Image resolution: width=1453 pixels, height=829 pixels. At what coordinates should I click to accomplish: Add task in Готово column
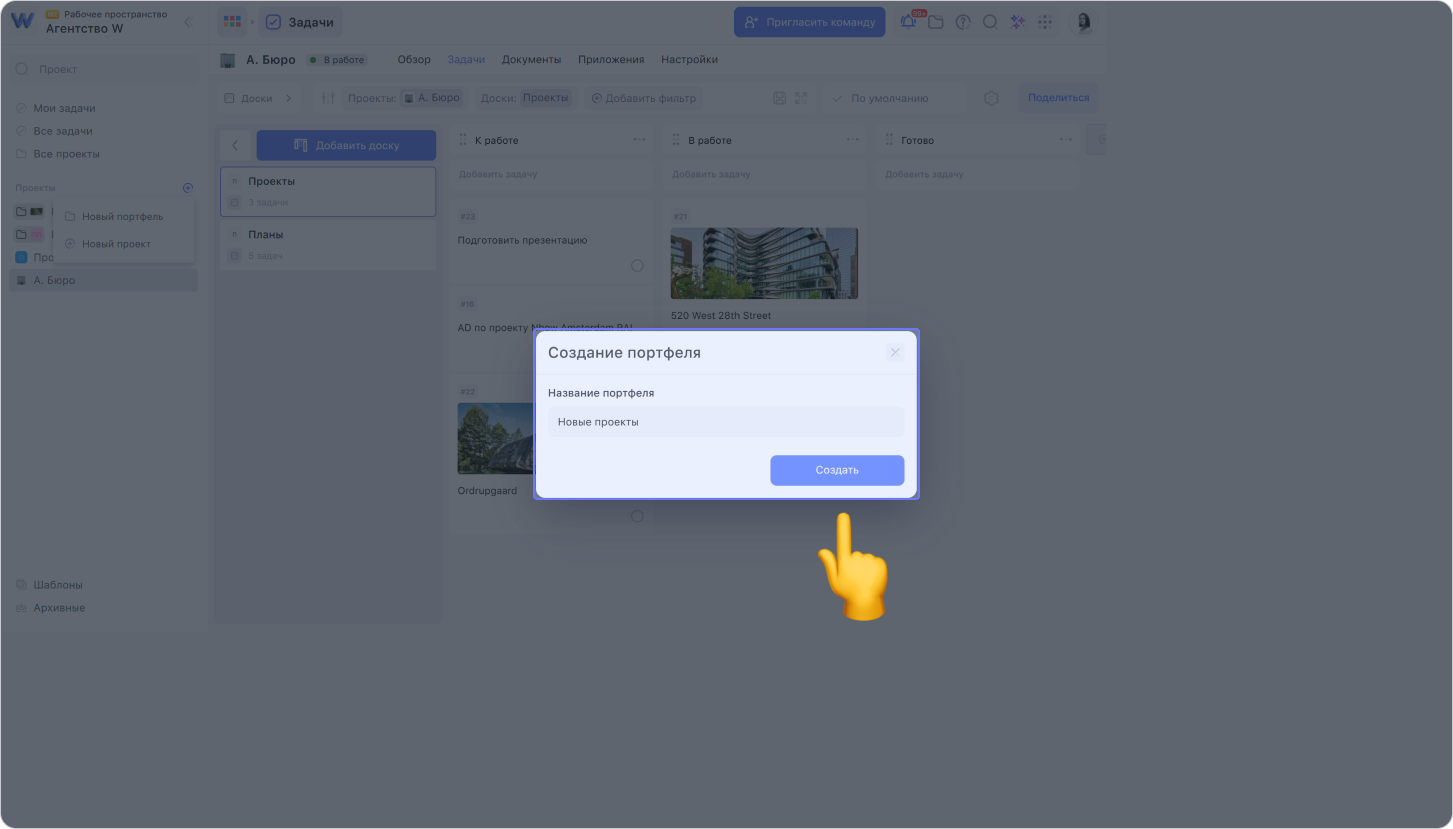click(x=976, y=174)
